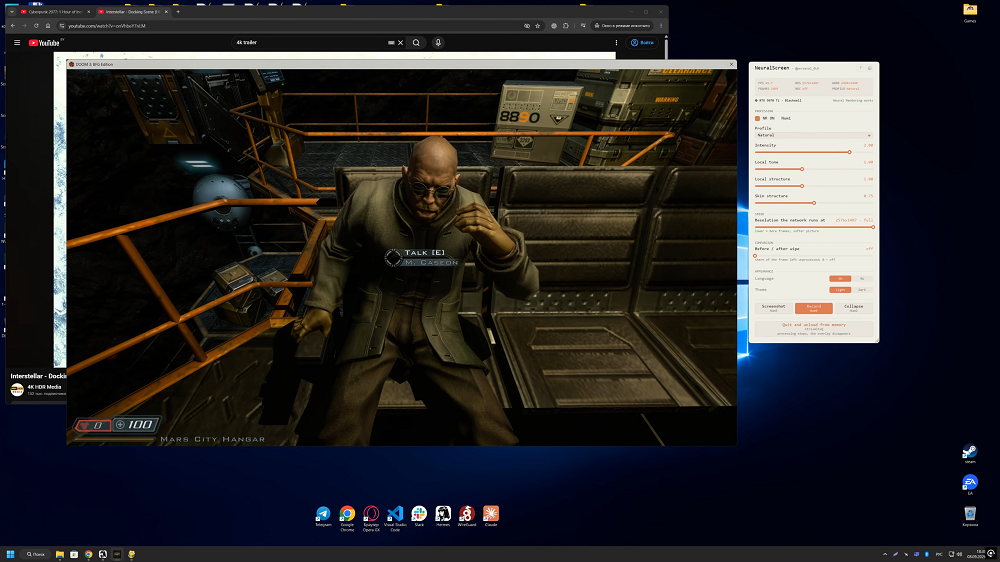1000x562 pixels.
Task: Click the Skin structure slider
Action: click(814, 203)
